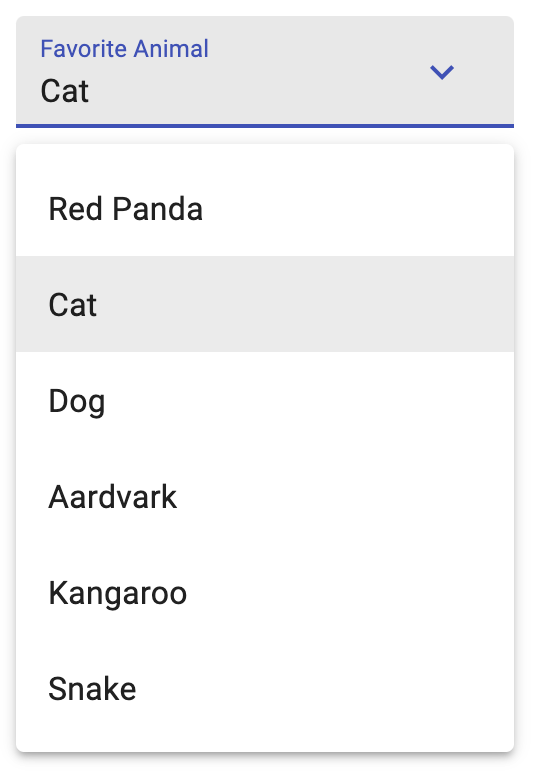This screenshot has height=776, width=536.
Task: Choose Kangaroo from the options
Action: point(265,592)
